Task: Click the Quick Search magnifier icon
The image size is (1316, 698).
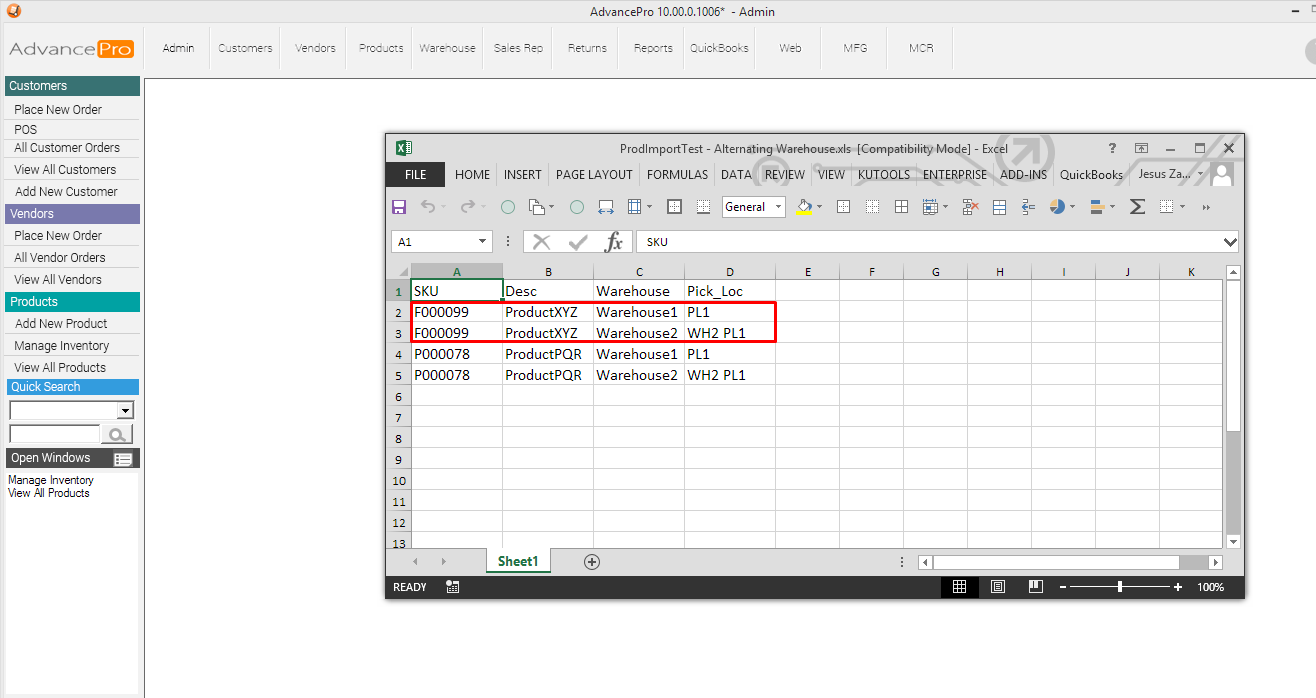Action: pos(118,434)
